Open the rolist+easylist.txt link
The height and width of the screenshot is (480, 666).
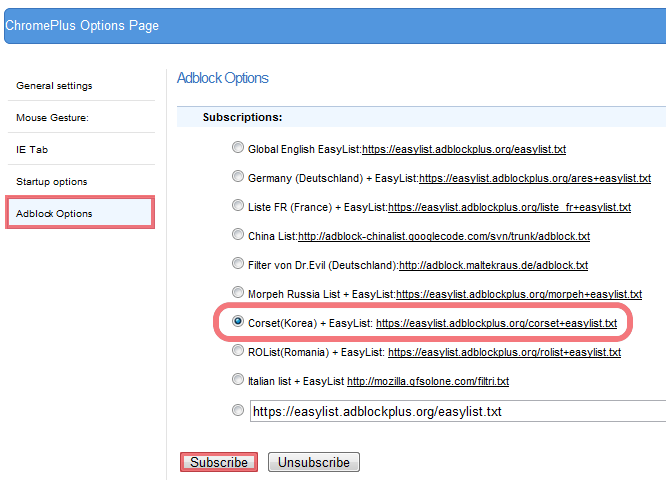[x=504, y=352]
